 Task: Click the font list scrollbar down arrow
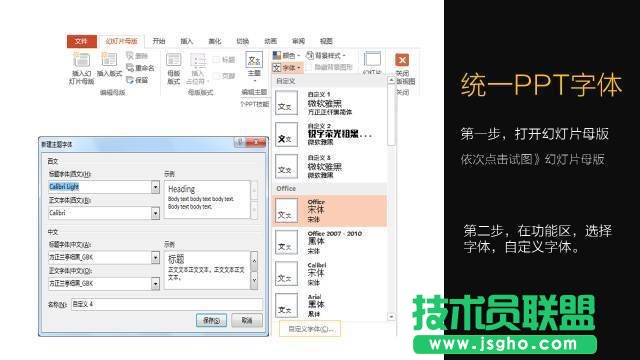pyautogui.click(x=391, y=316)
